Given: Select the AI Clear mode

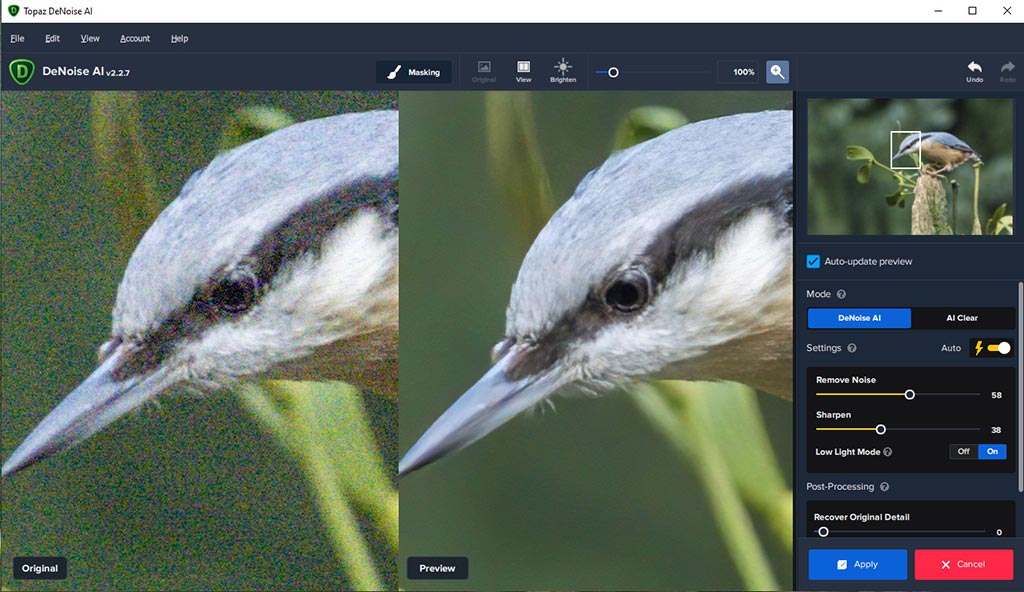Looking at the screenshot, I should (962, 318).
